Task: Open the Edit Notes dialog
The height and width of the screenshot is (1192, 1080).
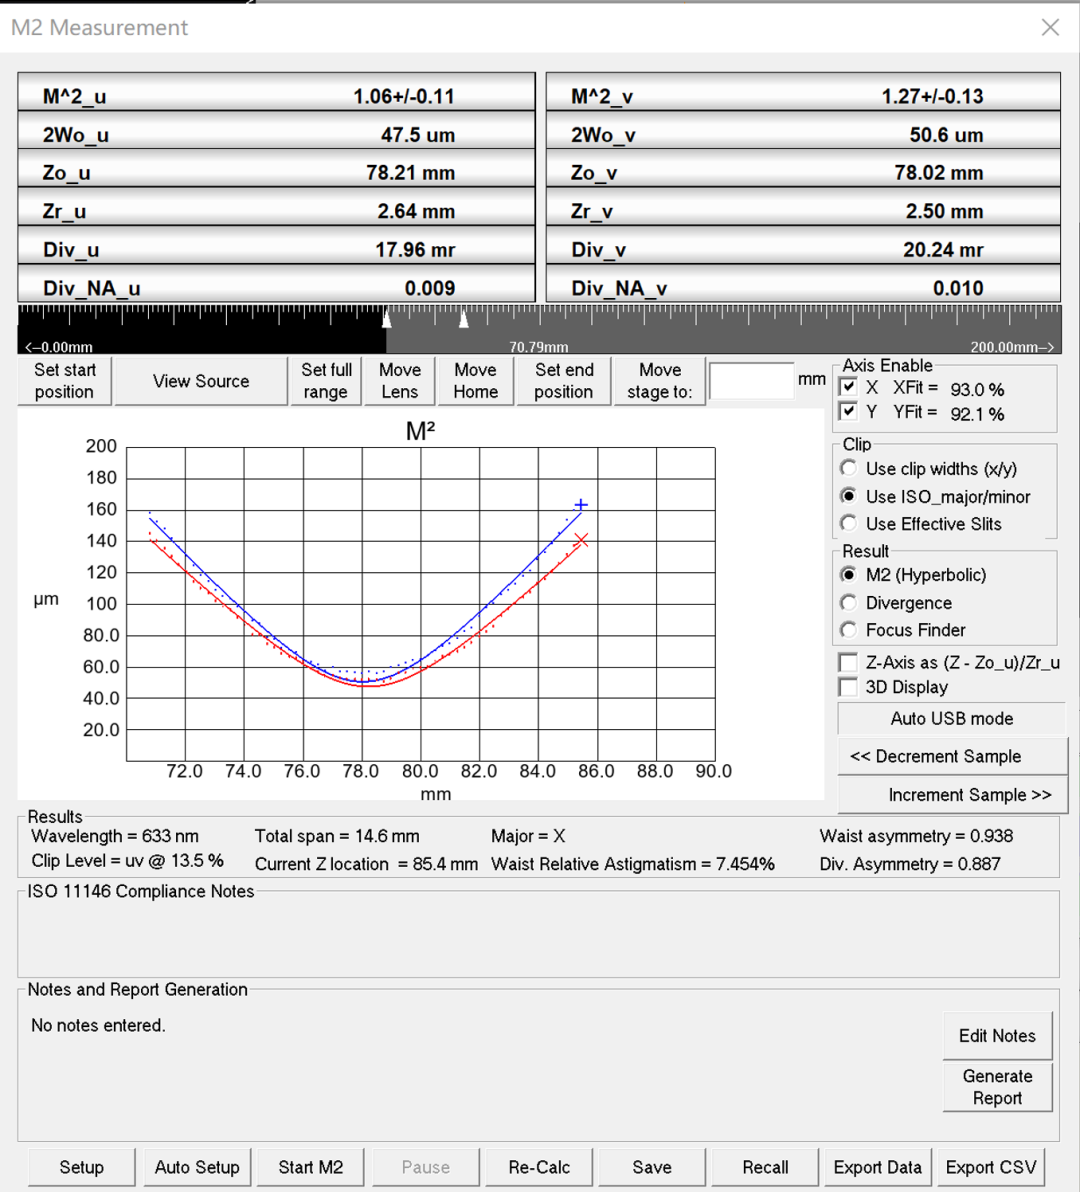Action: tap(997, 1036)
